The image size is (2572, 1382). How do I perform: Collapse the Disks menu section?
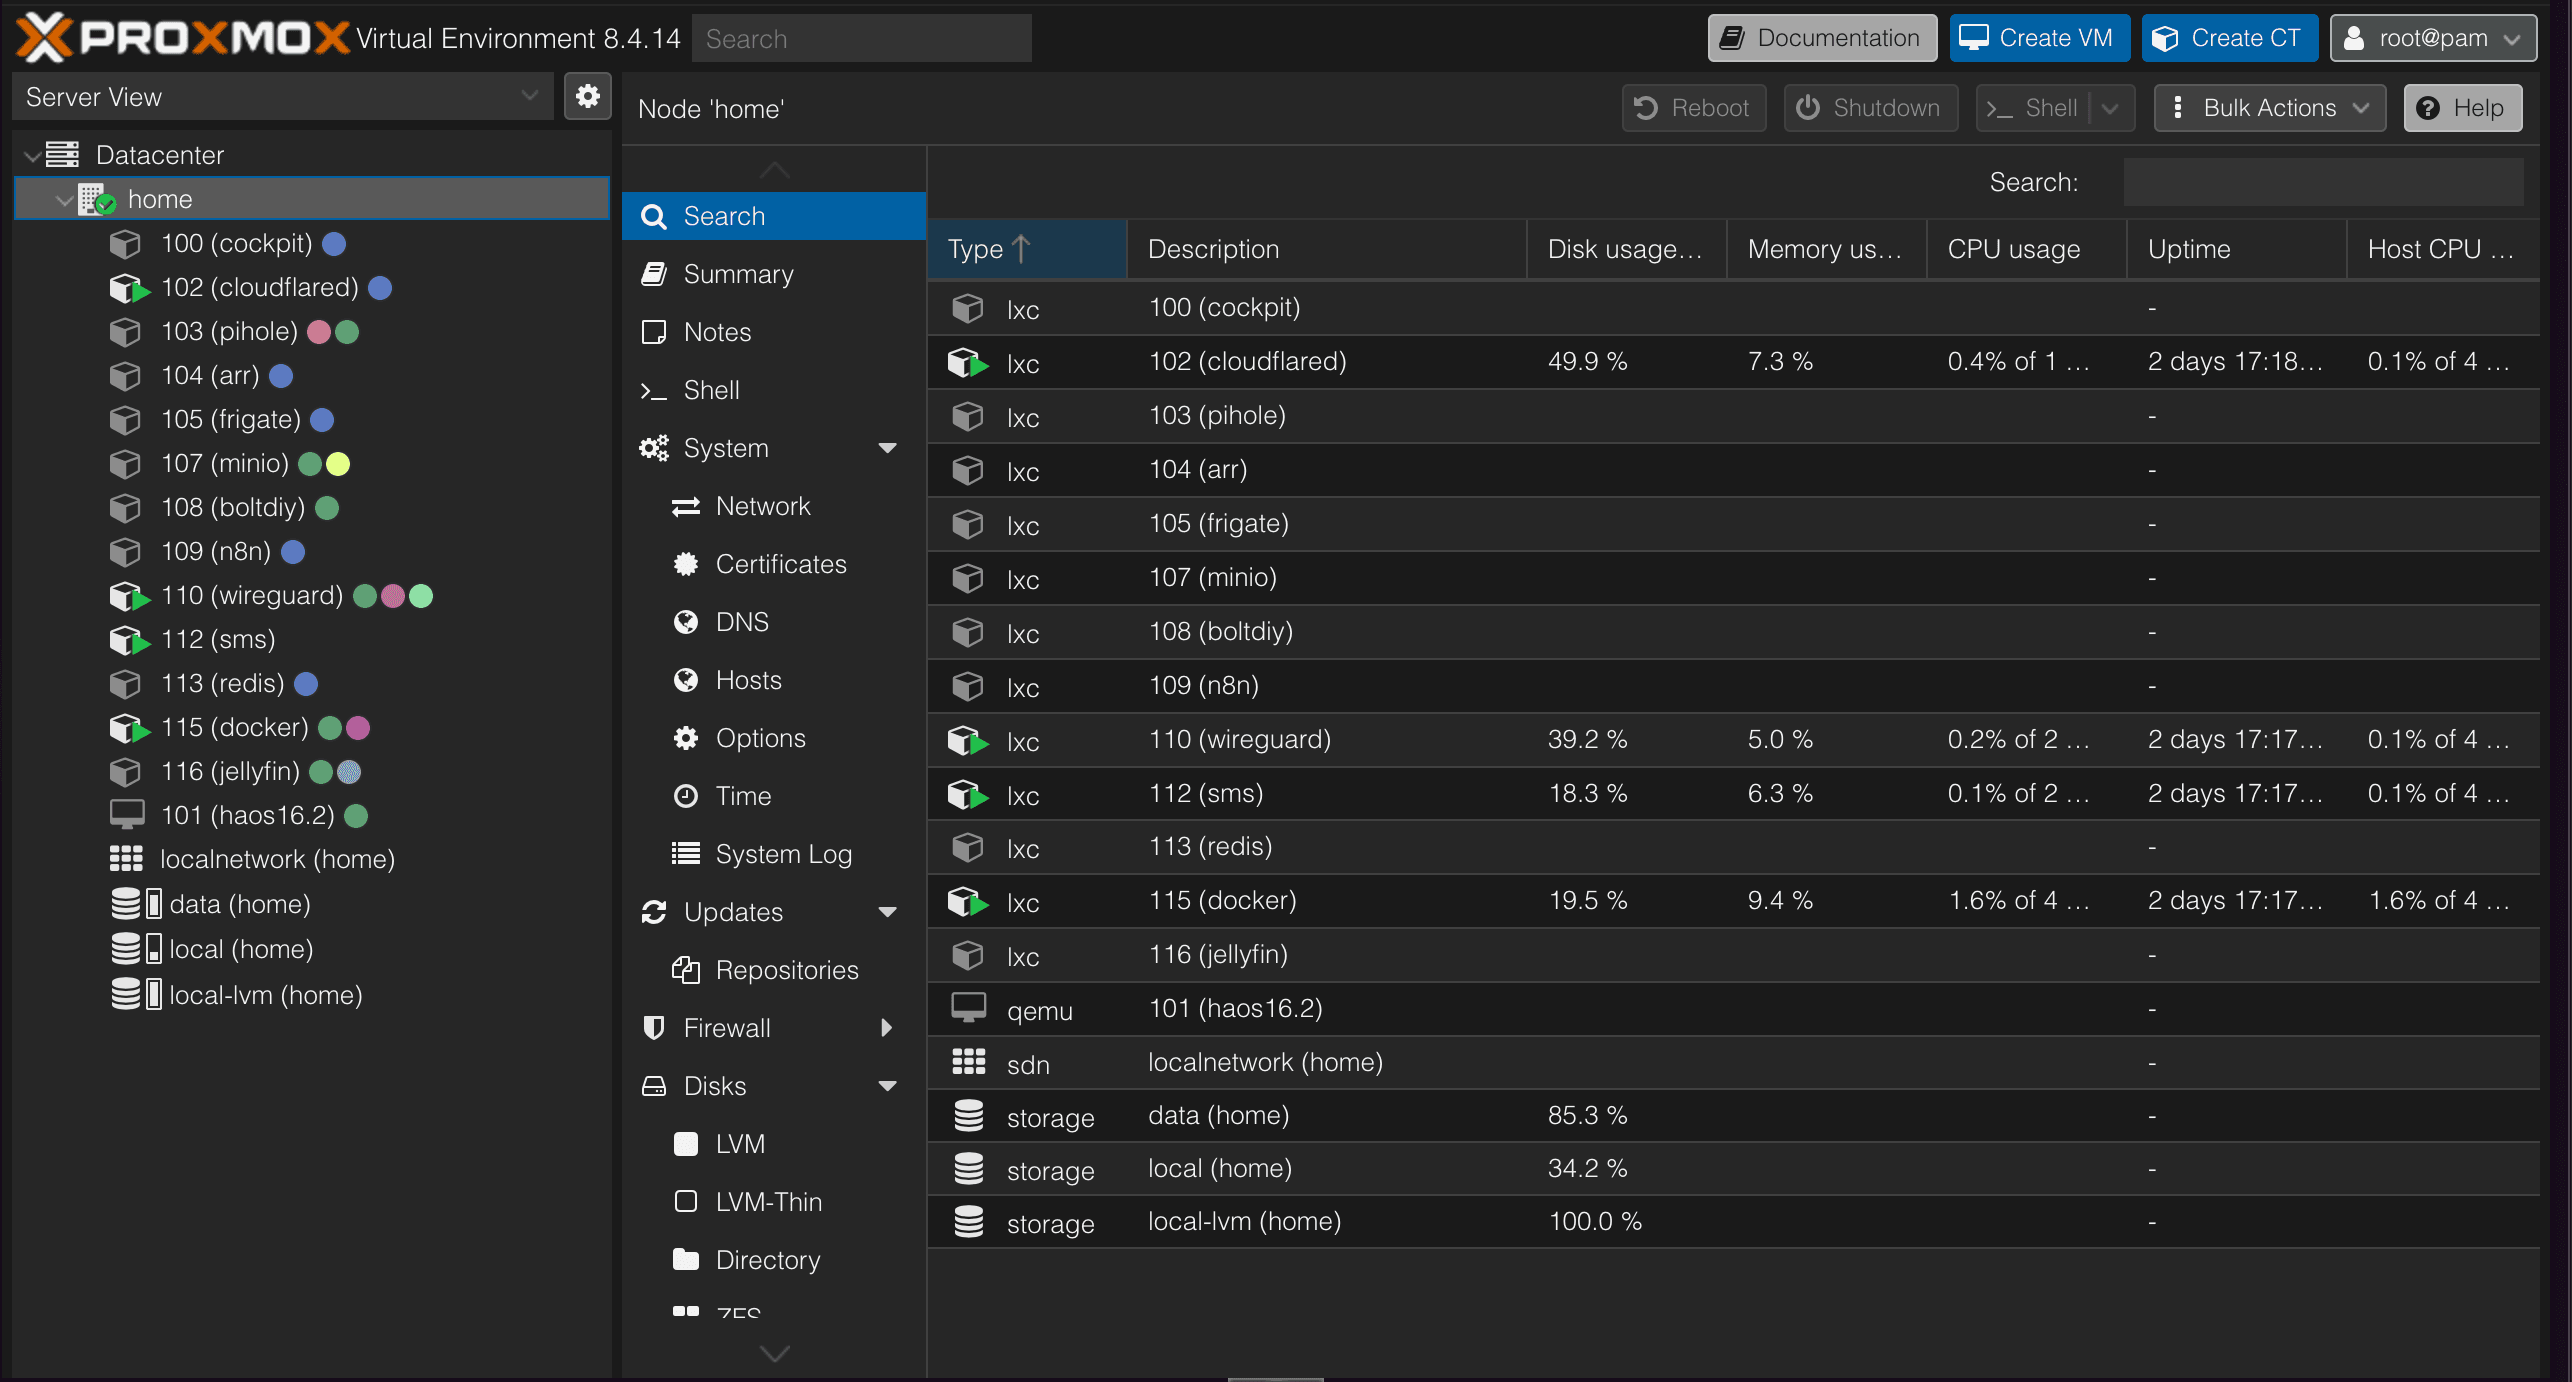[x=887, y=1086]
